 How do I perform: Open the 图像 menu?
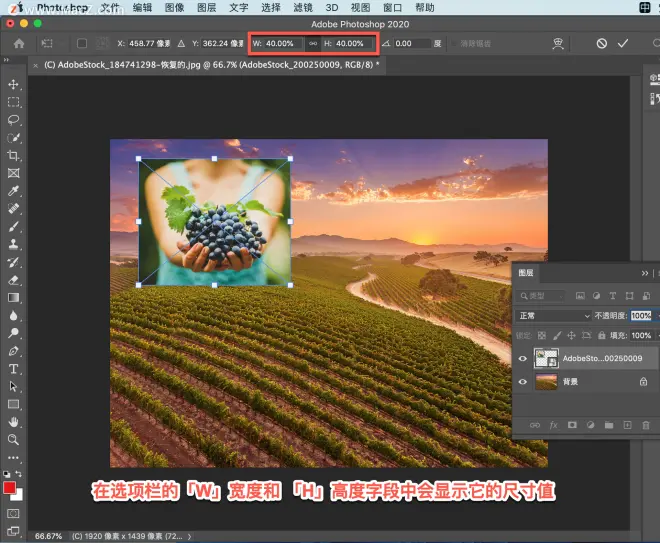point(174,8)
